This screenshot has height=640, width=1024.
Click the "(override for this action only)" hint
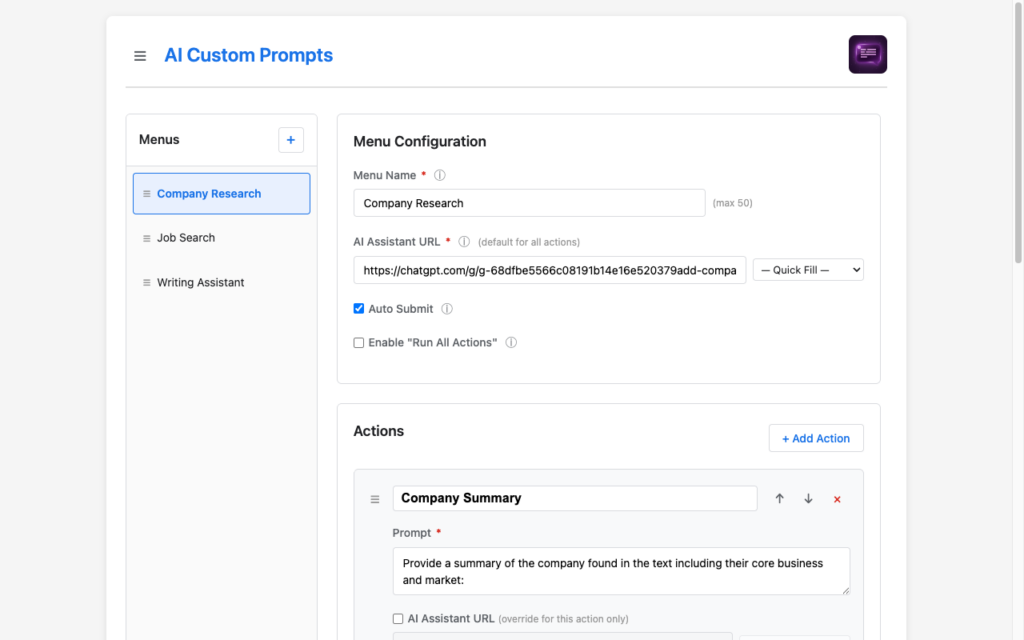[563, 619]
